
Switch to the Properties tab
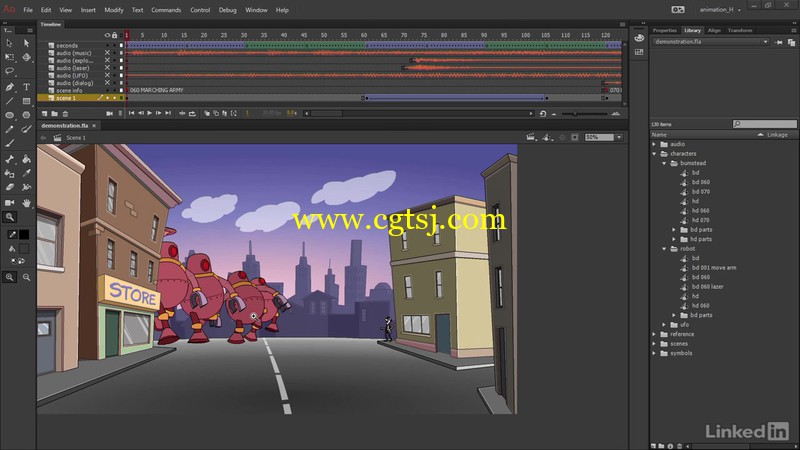[665, 30]
